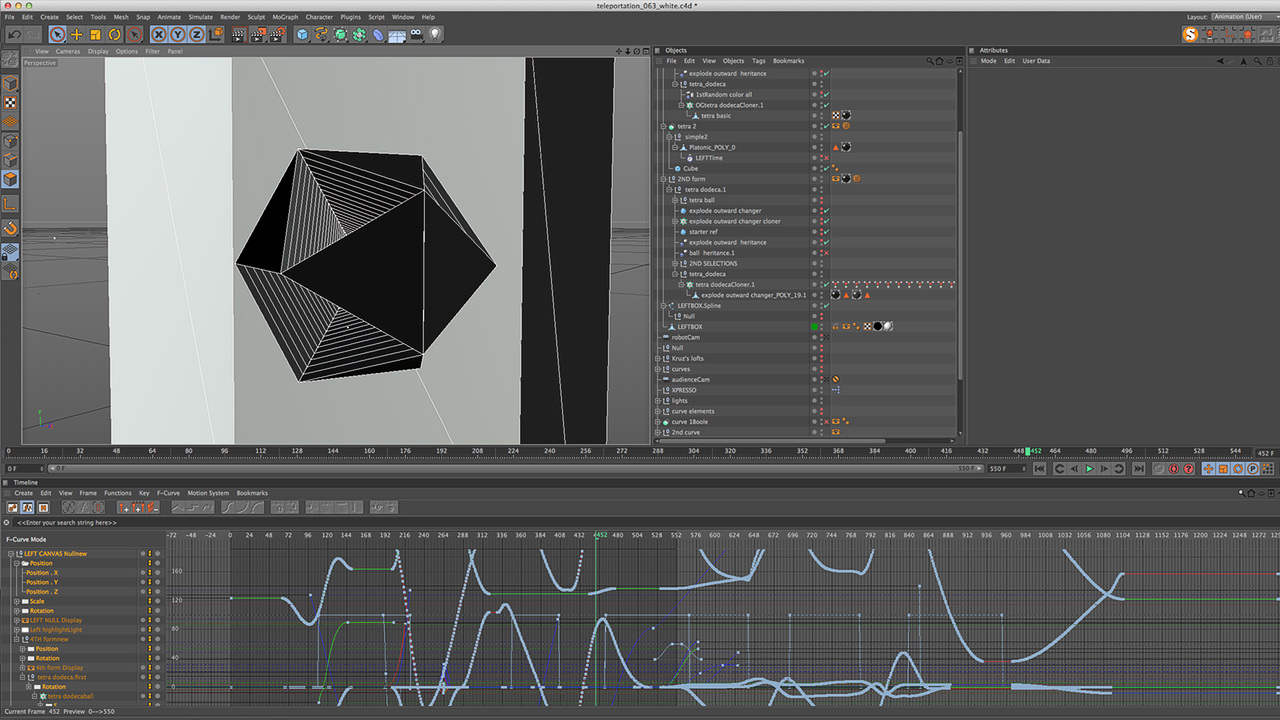Select the Move tool in the top toolbar
The width and height of the screenshot is (1280, 720).
(76, 34)
